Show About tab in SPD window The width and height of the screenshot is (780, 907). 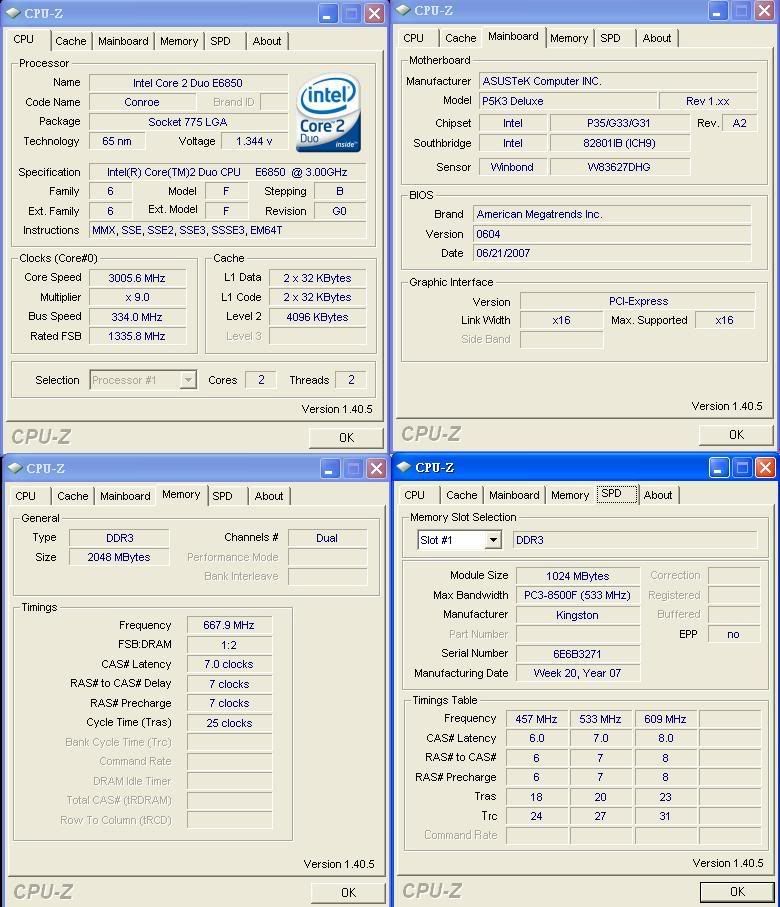[x=658, y=495]
